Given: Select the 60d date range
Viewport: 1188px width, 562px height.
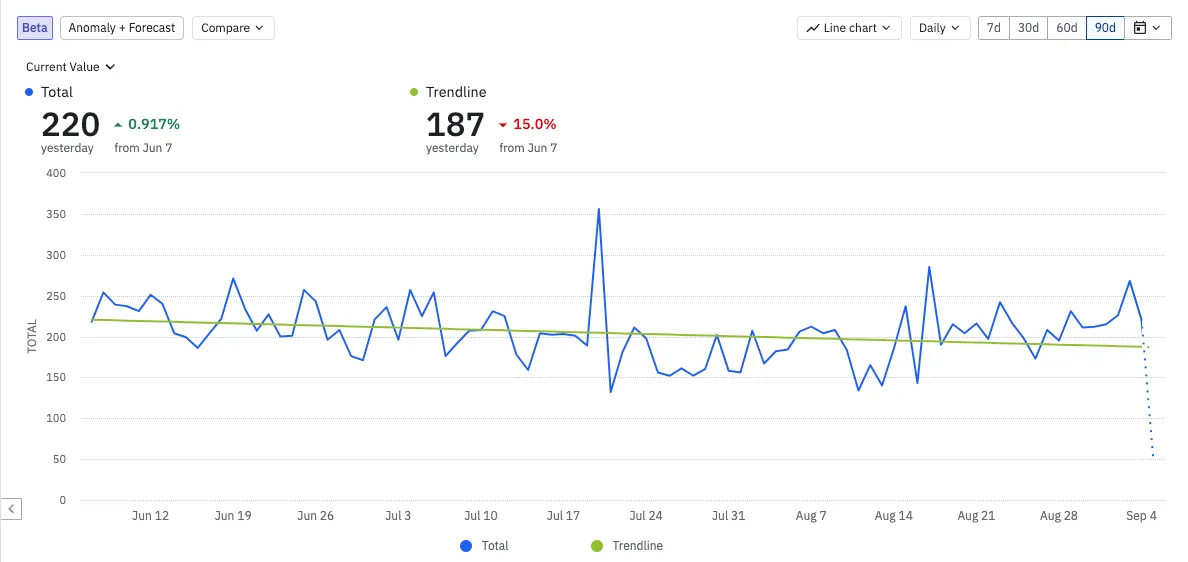Looking at the screenshot, I should (x=1067, y=28).
